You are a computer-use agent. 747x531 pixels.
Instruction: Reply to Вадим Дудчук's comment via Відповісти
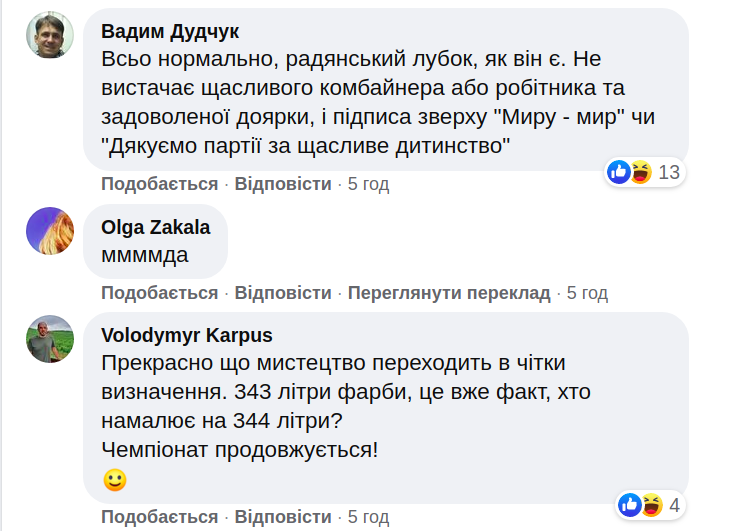[x=283, y=184]
